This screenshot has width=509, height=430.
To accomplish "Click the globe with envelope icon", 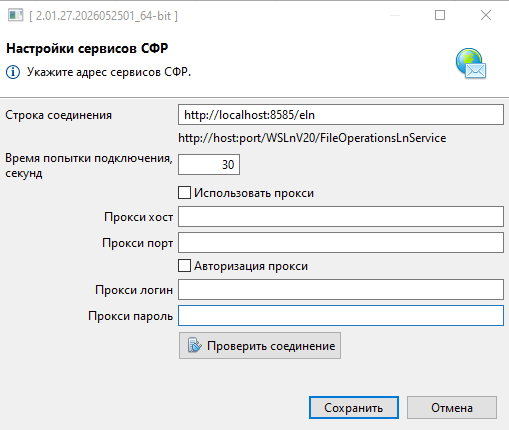I will [x=471, y=63].
